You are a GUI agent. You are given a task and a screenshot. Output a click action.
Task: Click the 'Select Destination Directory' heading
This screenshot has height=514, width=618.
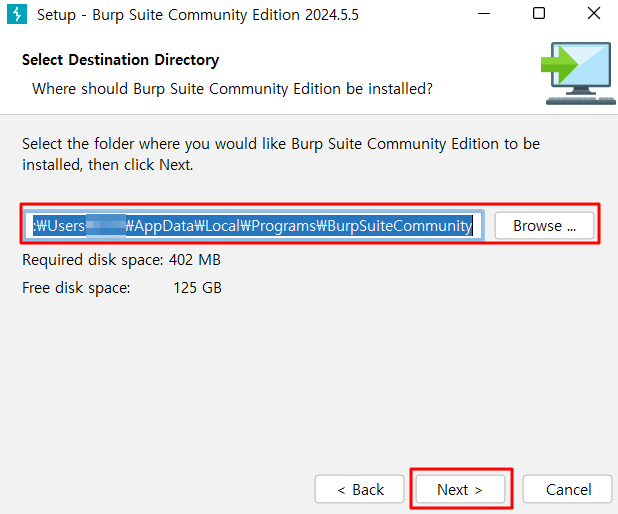click(x=121, y=60)
